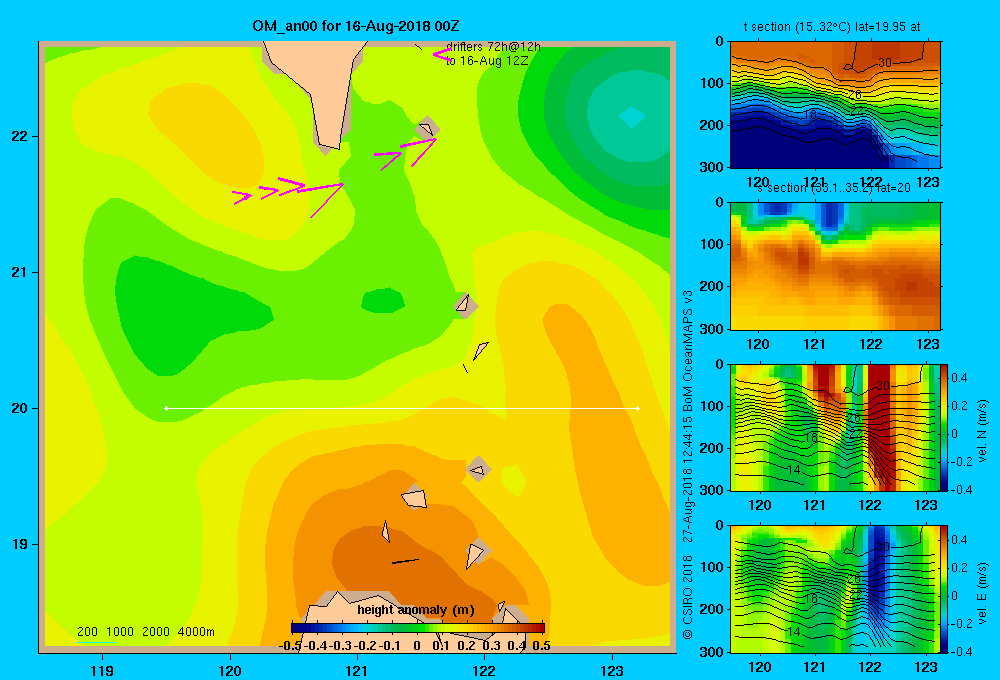Viewport: 1000px width, 680px height.
Task: Open the northward velocity section panel
Action: click(835, 427)
